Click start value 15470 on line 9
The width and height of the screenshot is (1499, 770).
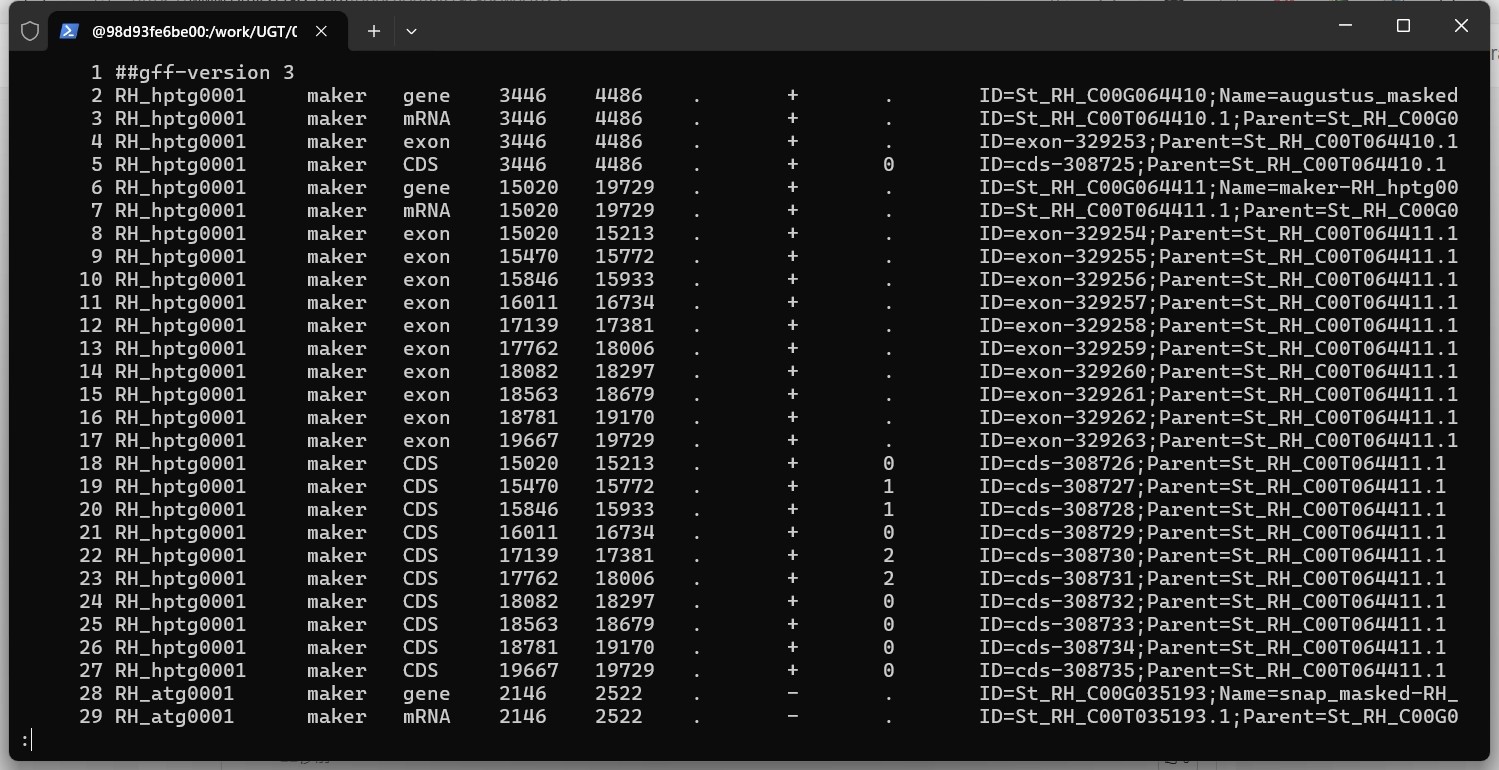529,256
